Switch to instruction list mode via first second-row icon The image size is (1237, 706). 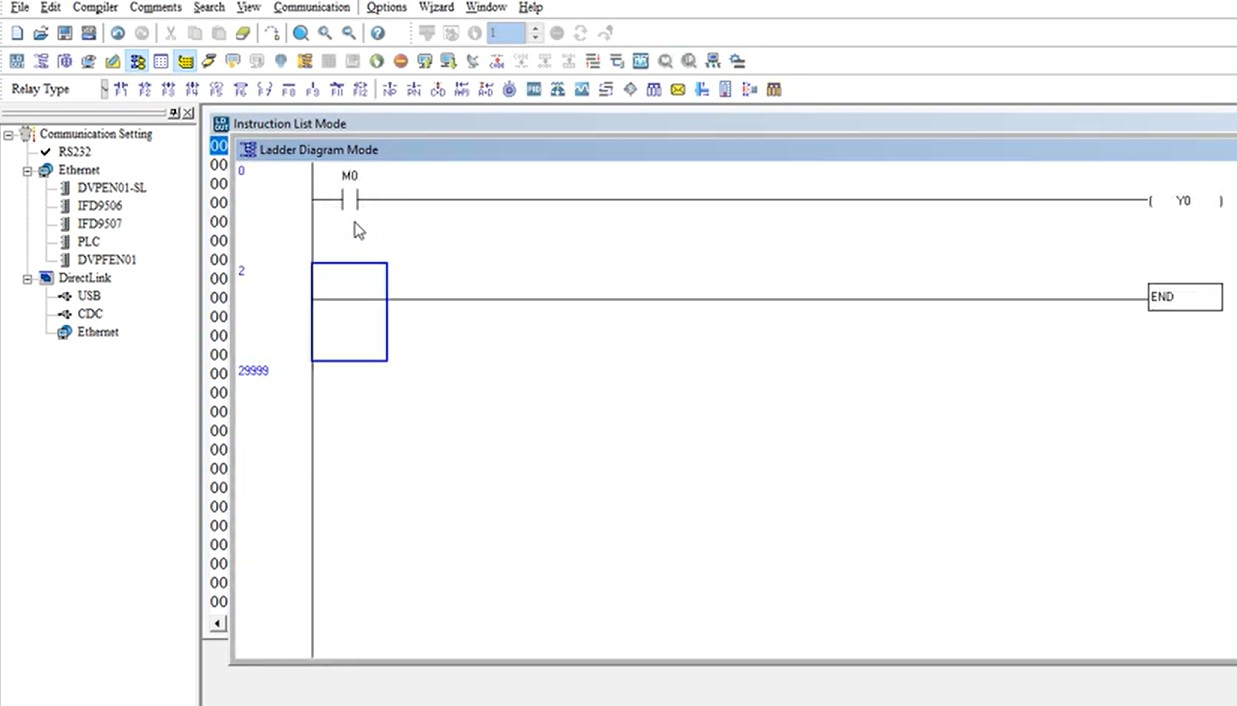click(17, 61)
